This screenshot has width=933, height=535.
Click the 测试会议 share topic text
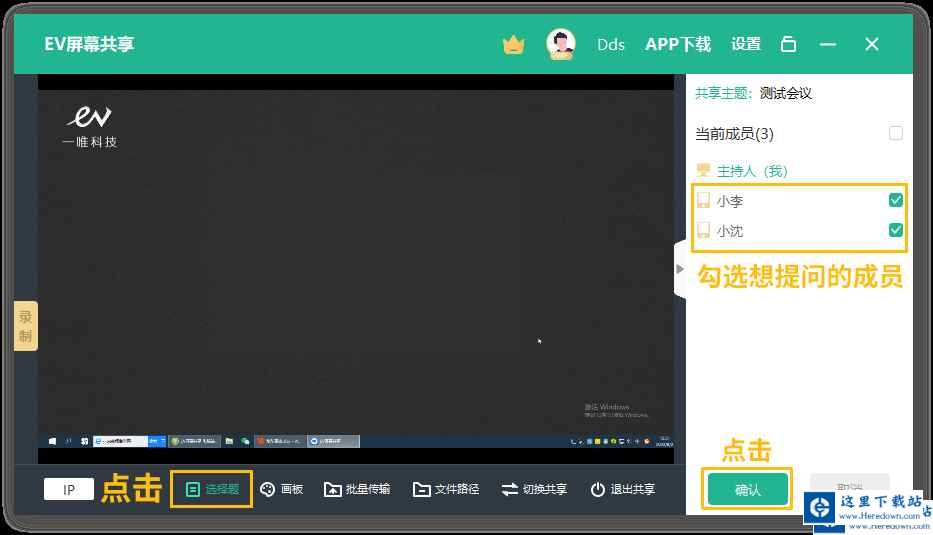click(785, 93)
